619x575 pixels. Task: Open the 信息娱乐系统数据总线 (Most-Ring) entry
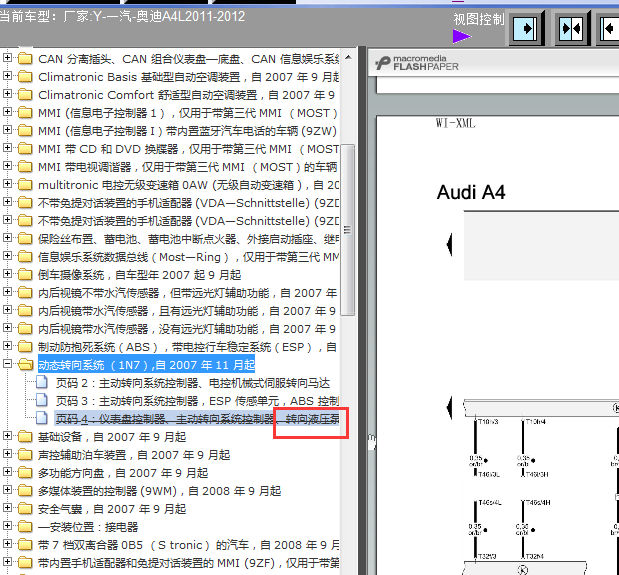click(x=188, y=257)
